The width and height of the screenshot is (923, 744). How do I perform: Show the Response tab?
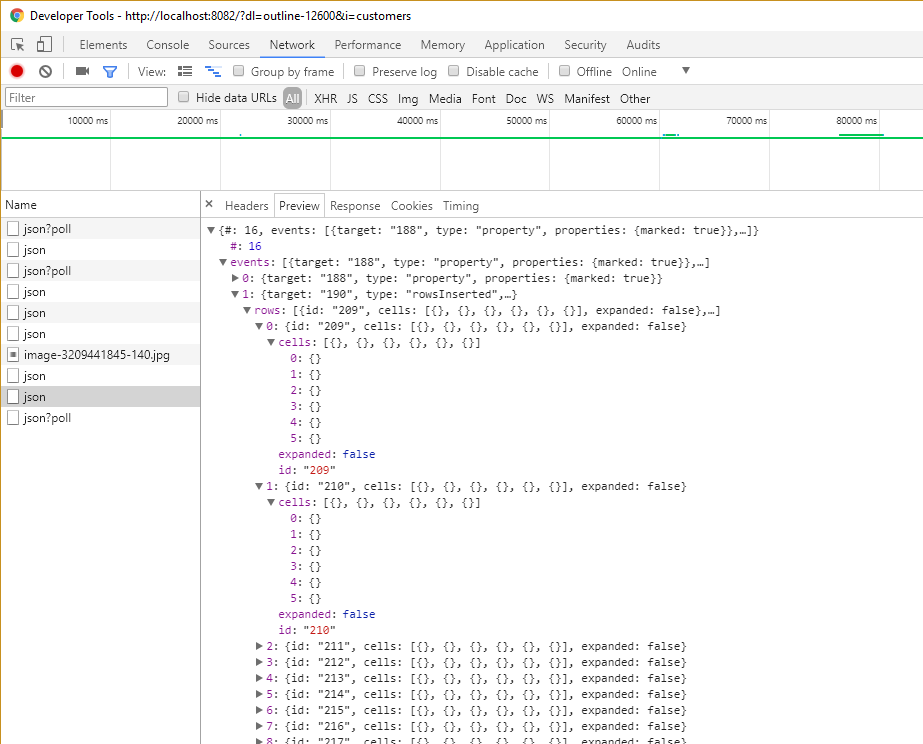(x=355, y=205)
